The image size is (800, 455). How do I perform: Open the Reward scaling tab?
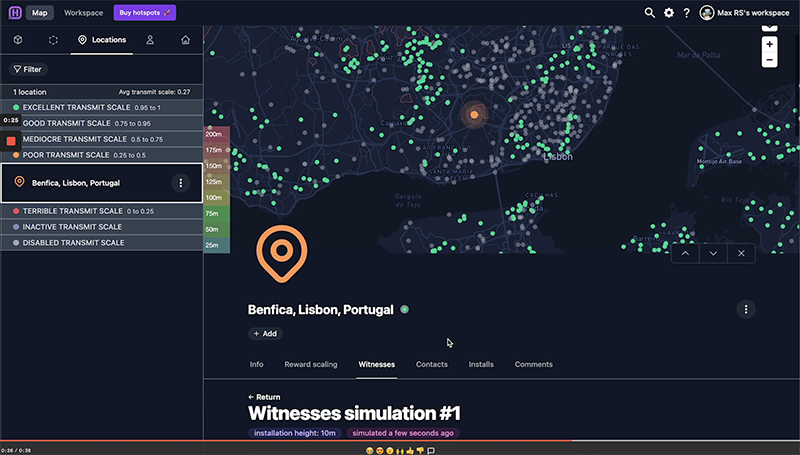(311, 364)
